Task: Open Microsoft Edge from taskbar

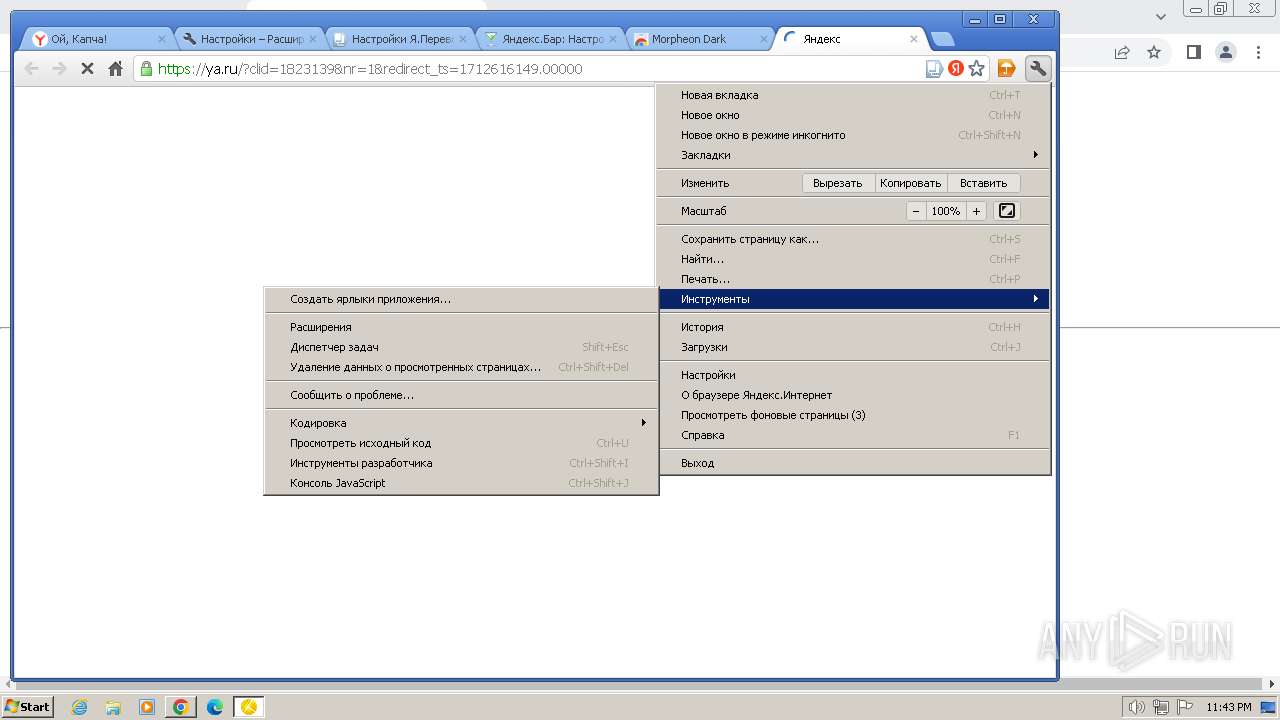Action: [x=214, y=707]
